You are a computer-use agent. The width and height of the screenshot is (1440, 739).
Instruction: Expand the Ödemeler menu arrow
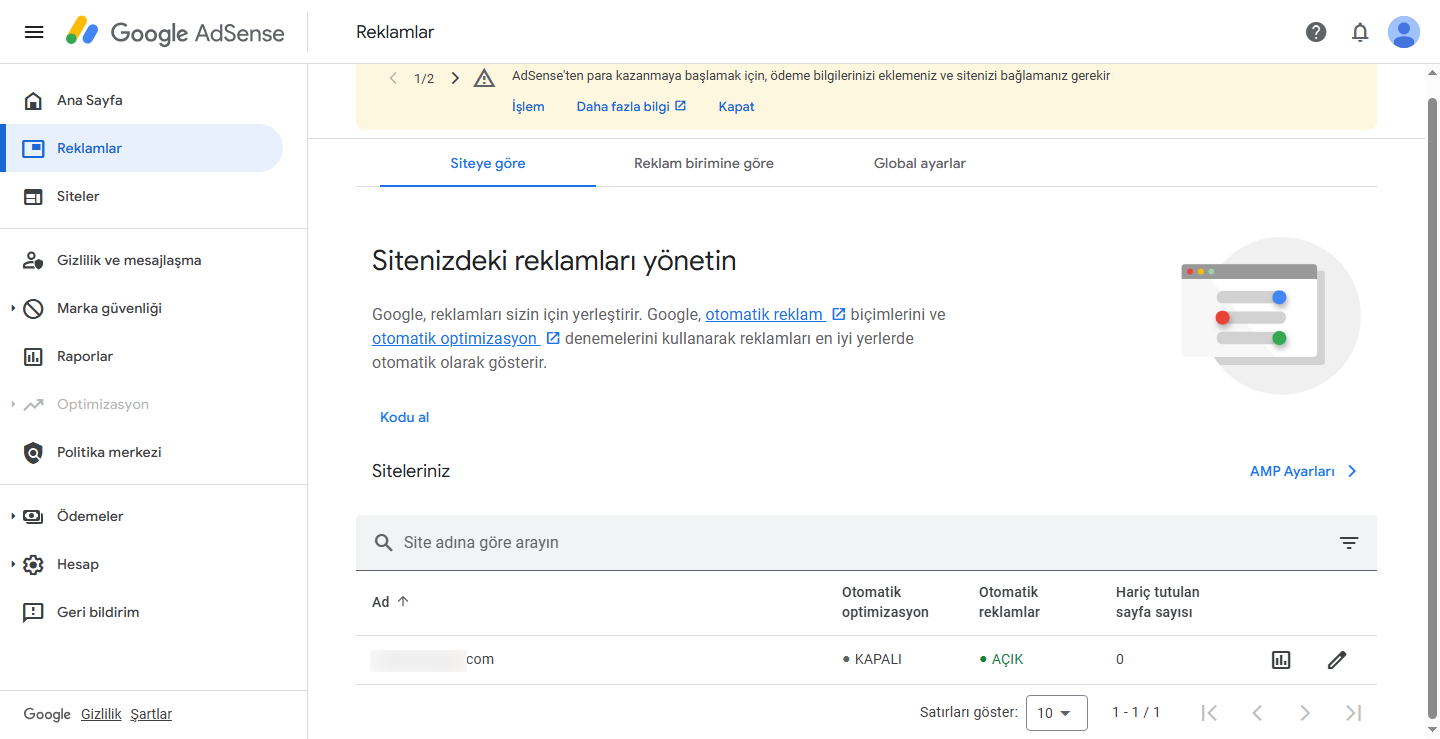click(13, 516)
